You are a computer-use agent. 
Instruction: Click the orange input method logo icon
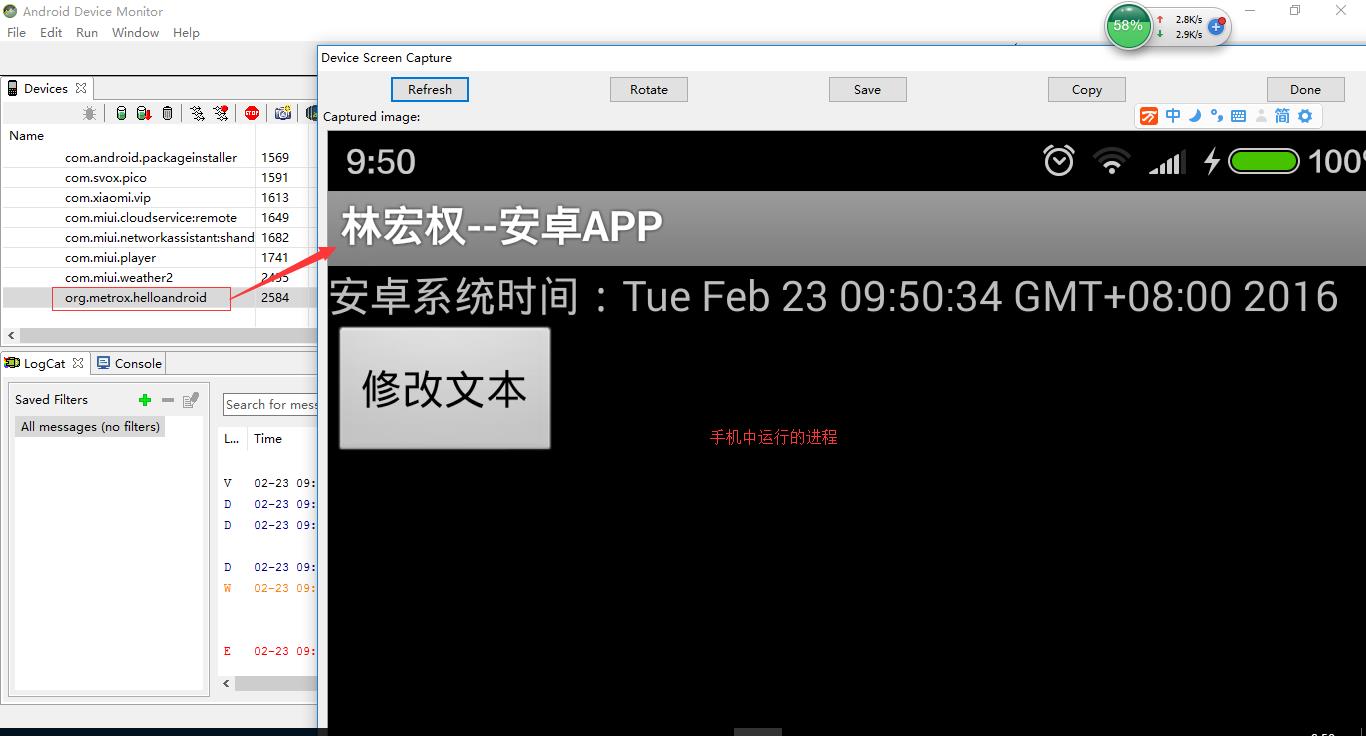[x=1149, y=116]
